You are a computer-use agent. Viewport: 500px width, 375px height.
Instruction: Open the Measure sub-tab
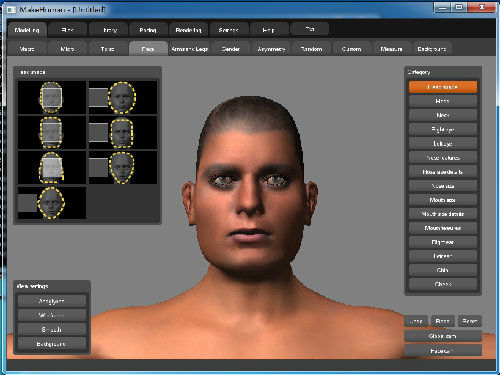tap(392, 49)
